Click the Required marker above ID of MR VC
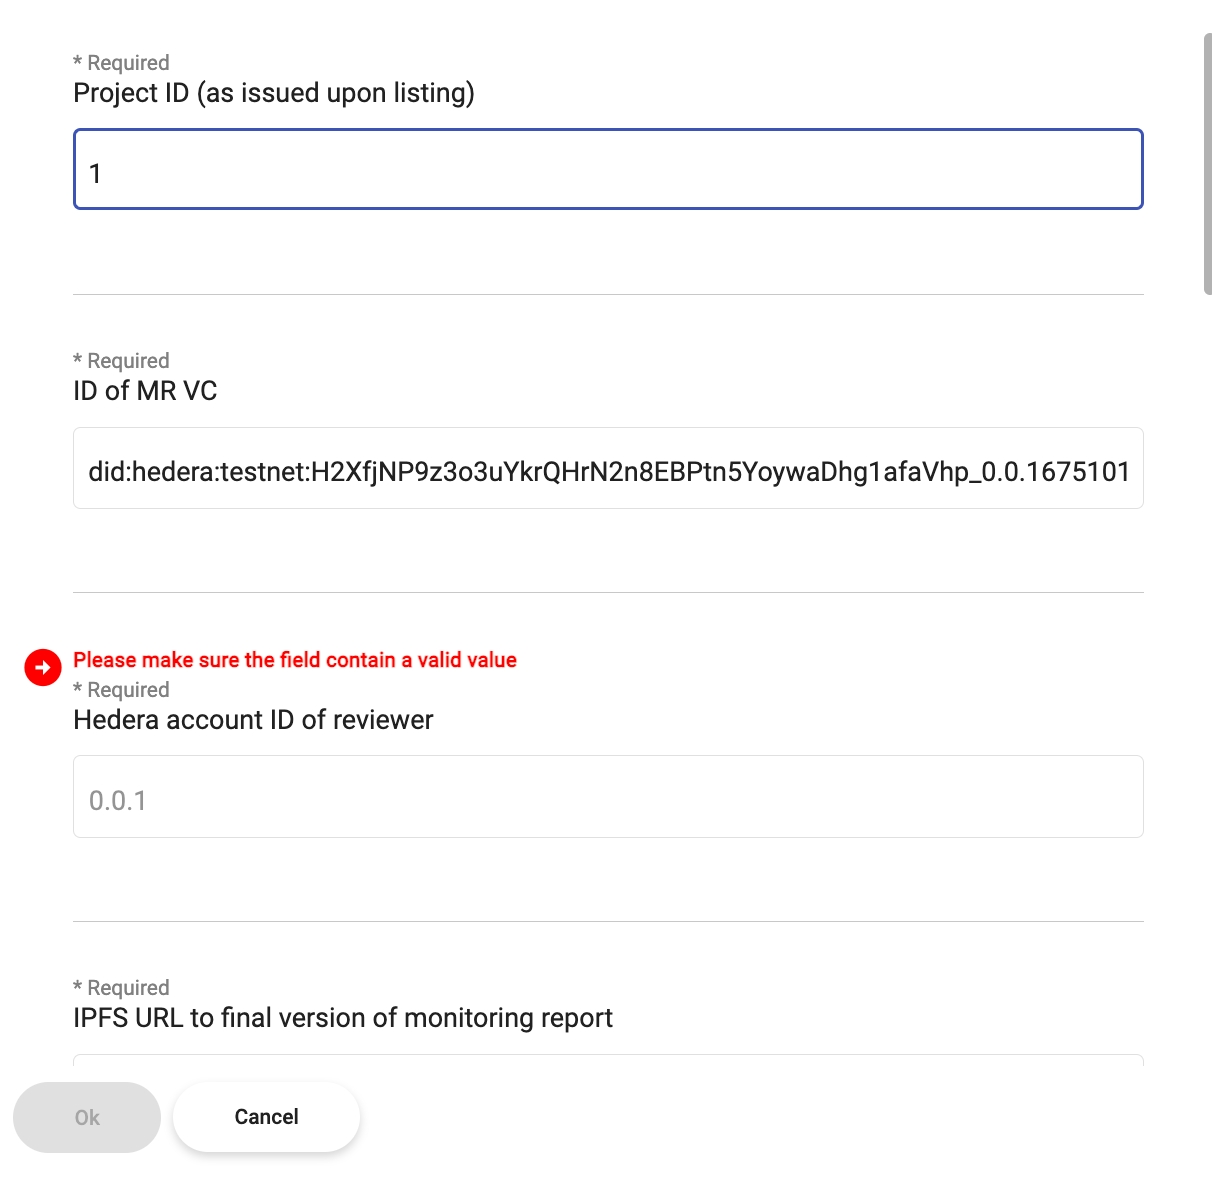 coord(122,361)
